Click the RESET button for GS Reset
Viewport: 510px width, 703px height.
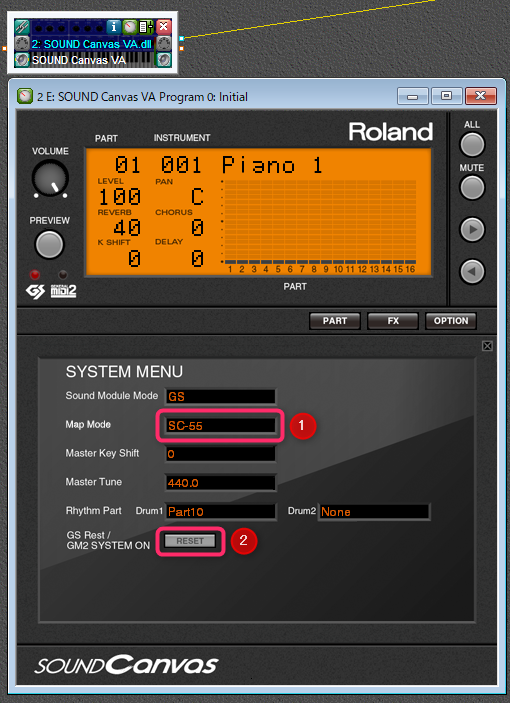[190, 541]
